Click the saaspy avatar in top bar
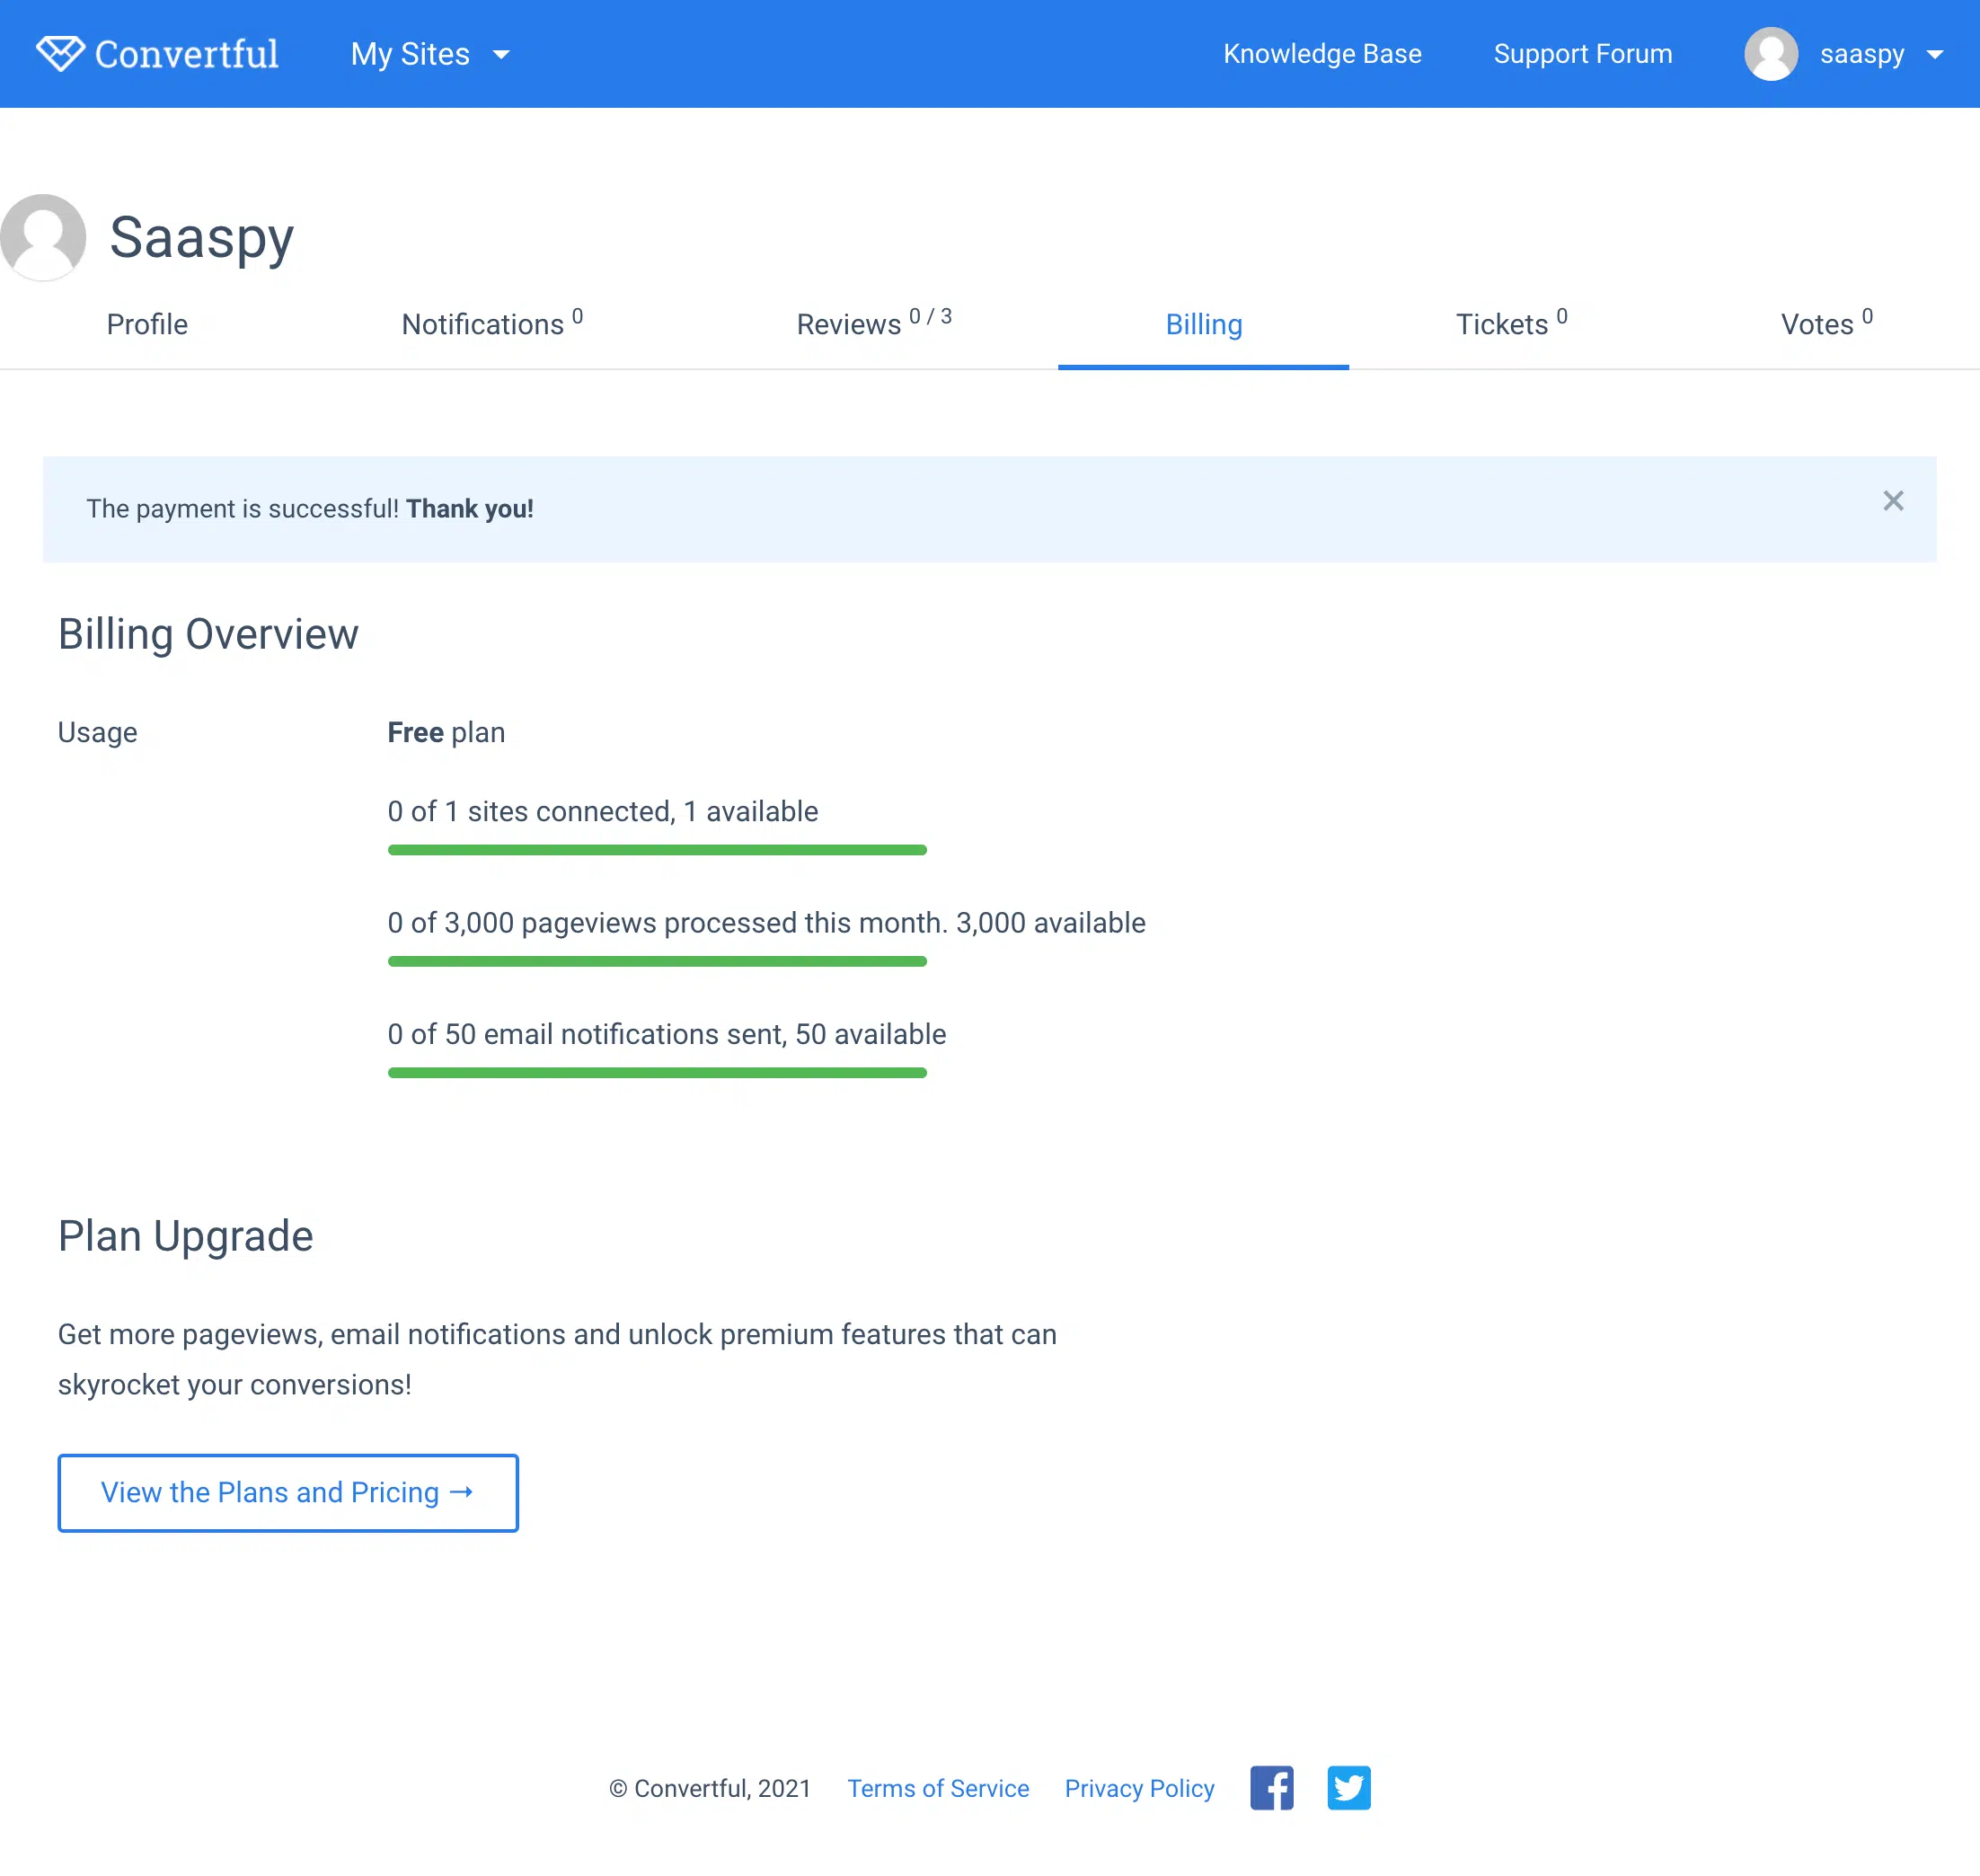This screenshot has height=1876, width=1980. (1771, 54)
